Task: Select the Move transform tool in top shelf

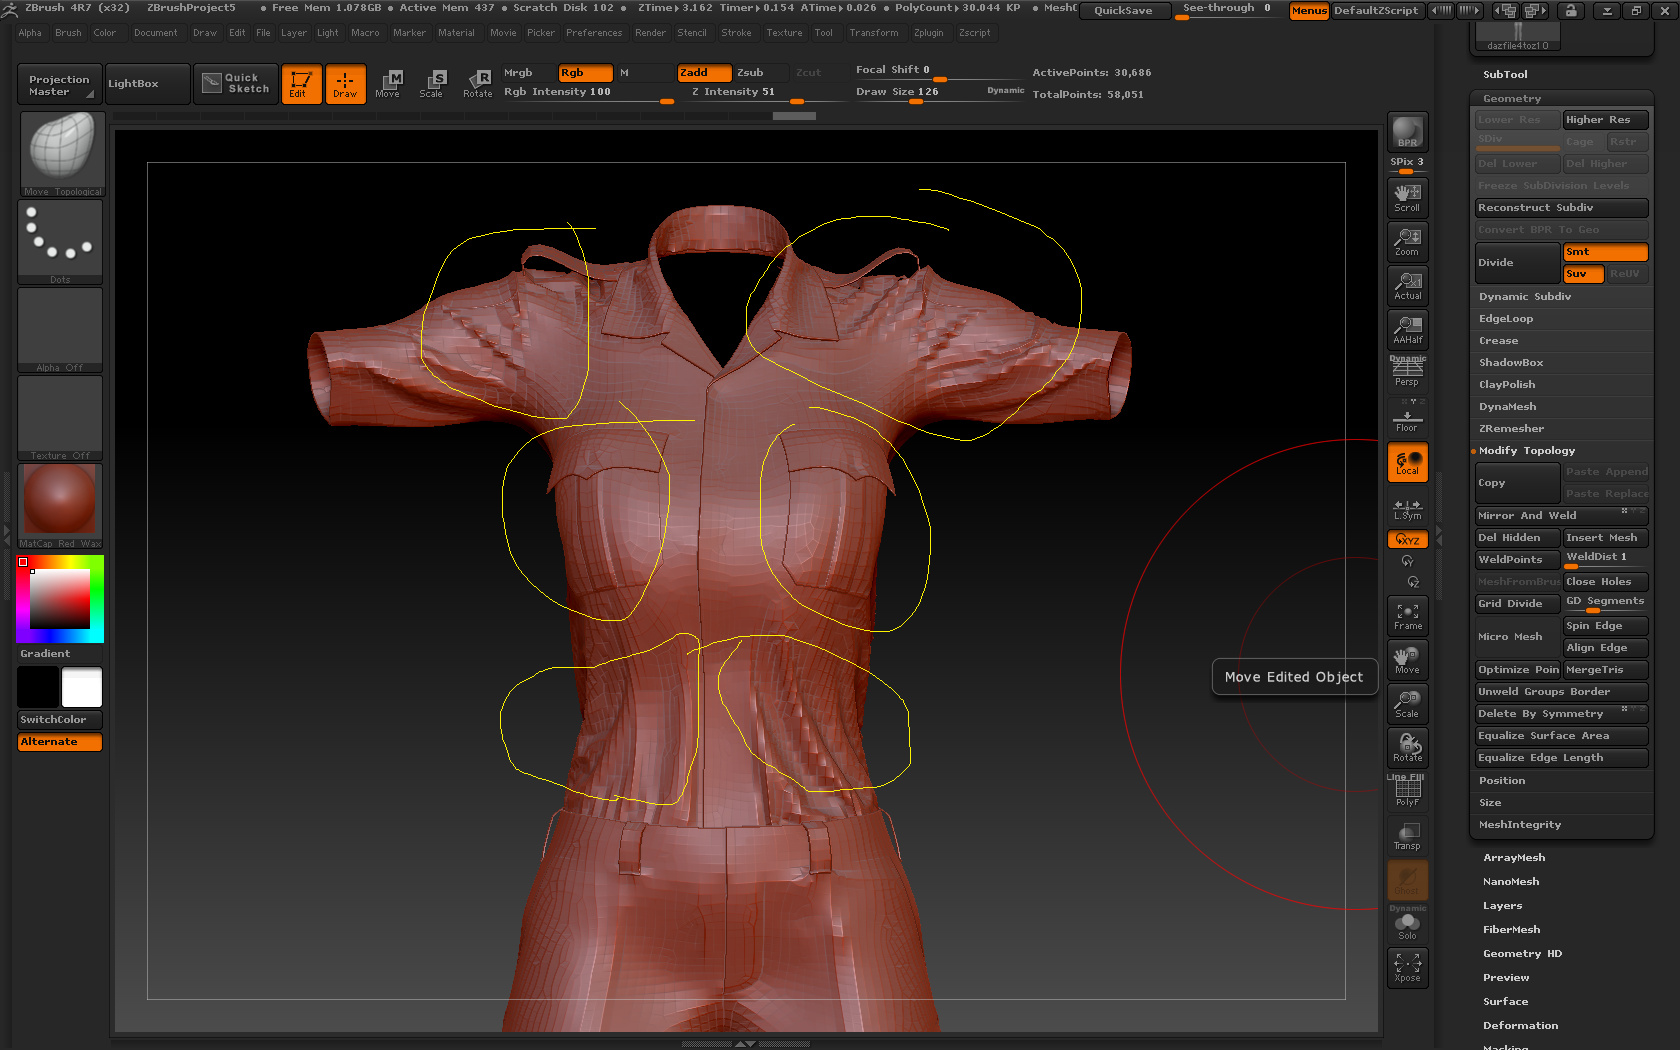Action: point(388,84)
